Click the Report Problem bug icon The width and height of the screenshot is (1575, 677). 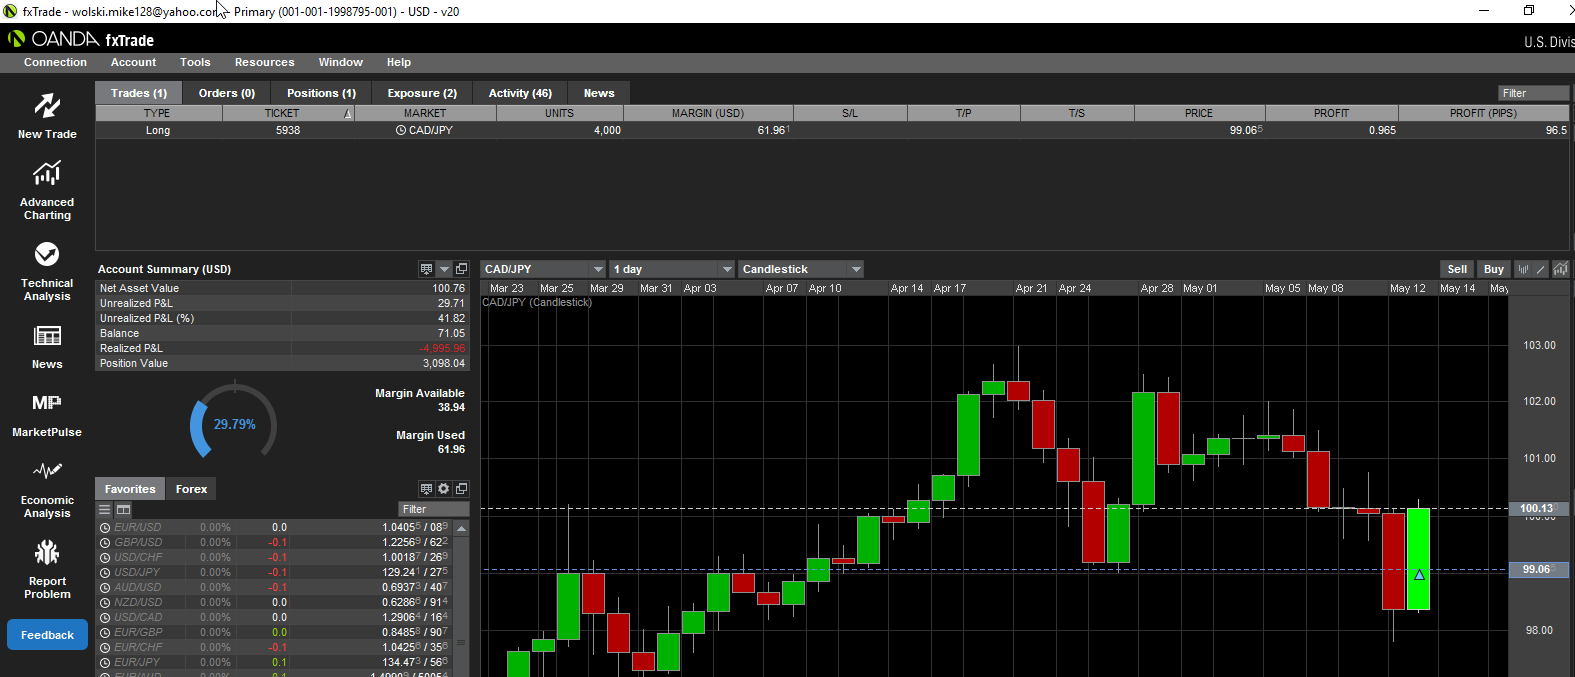point(47,552)
